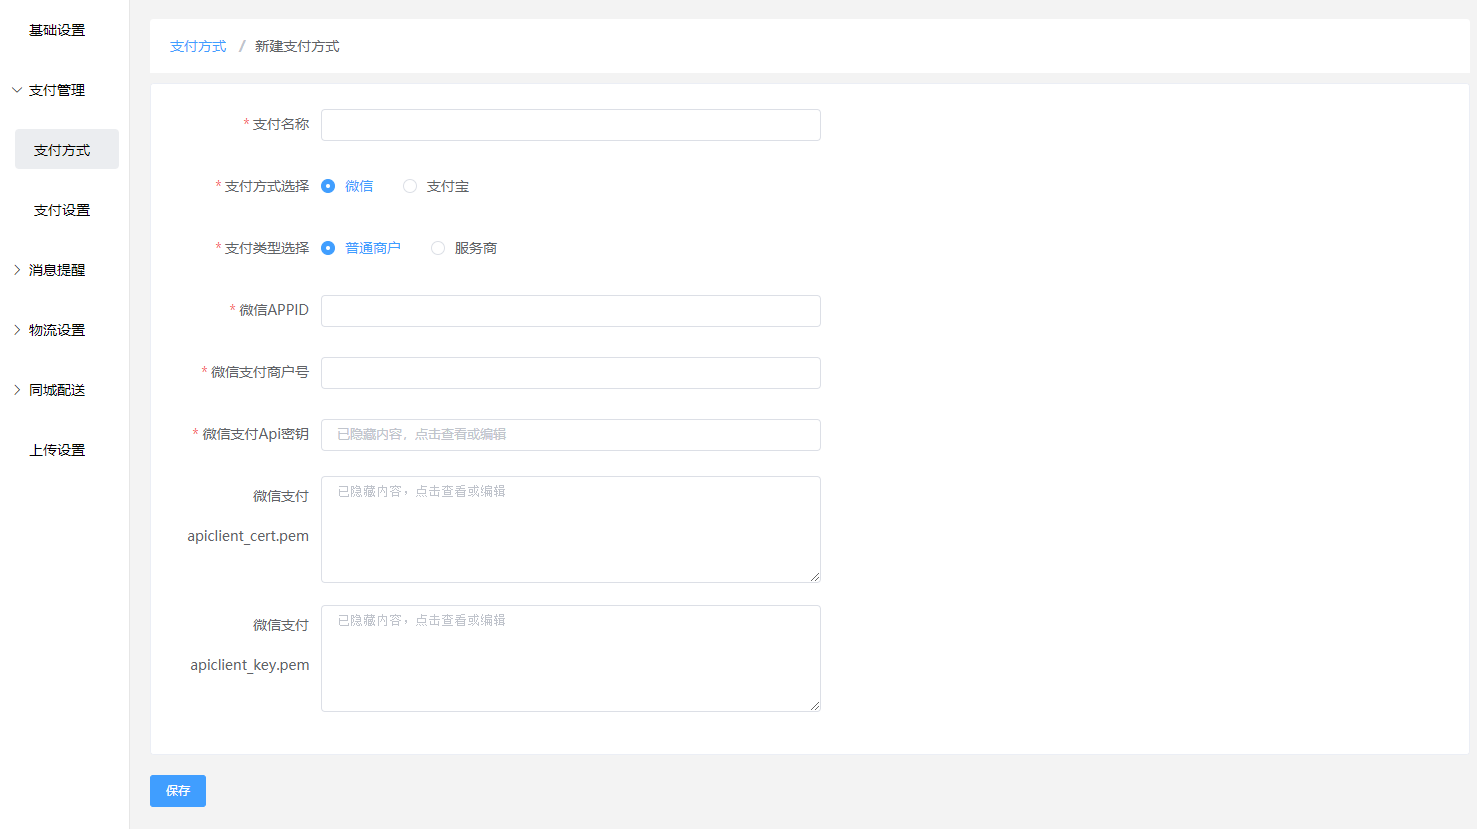
Task: Select the 支付宝 payment method radio
Action: 410,186
